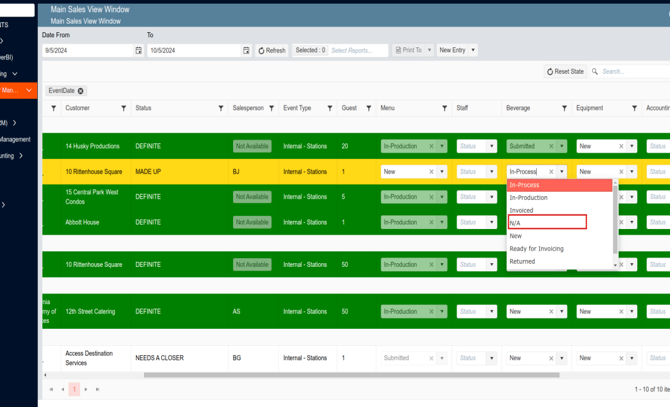
Task: Open the Salesperson column filter
Action: 271,108
